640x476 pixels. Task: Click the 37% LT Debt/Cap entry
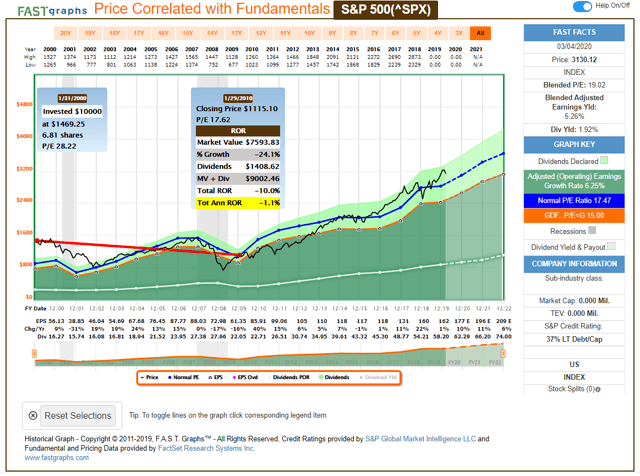[574, 339]
